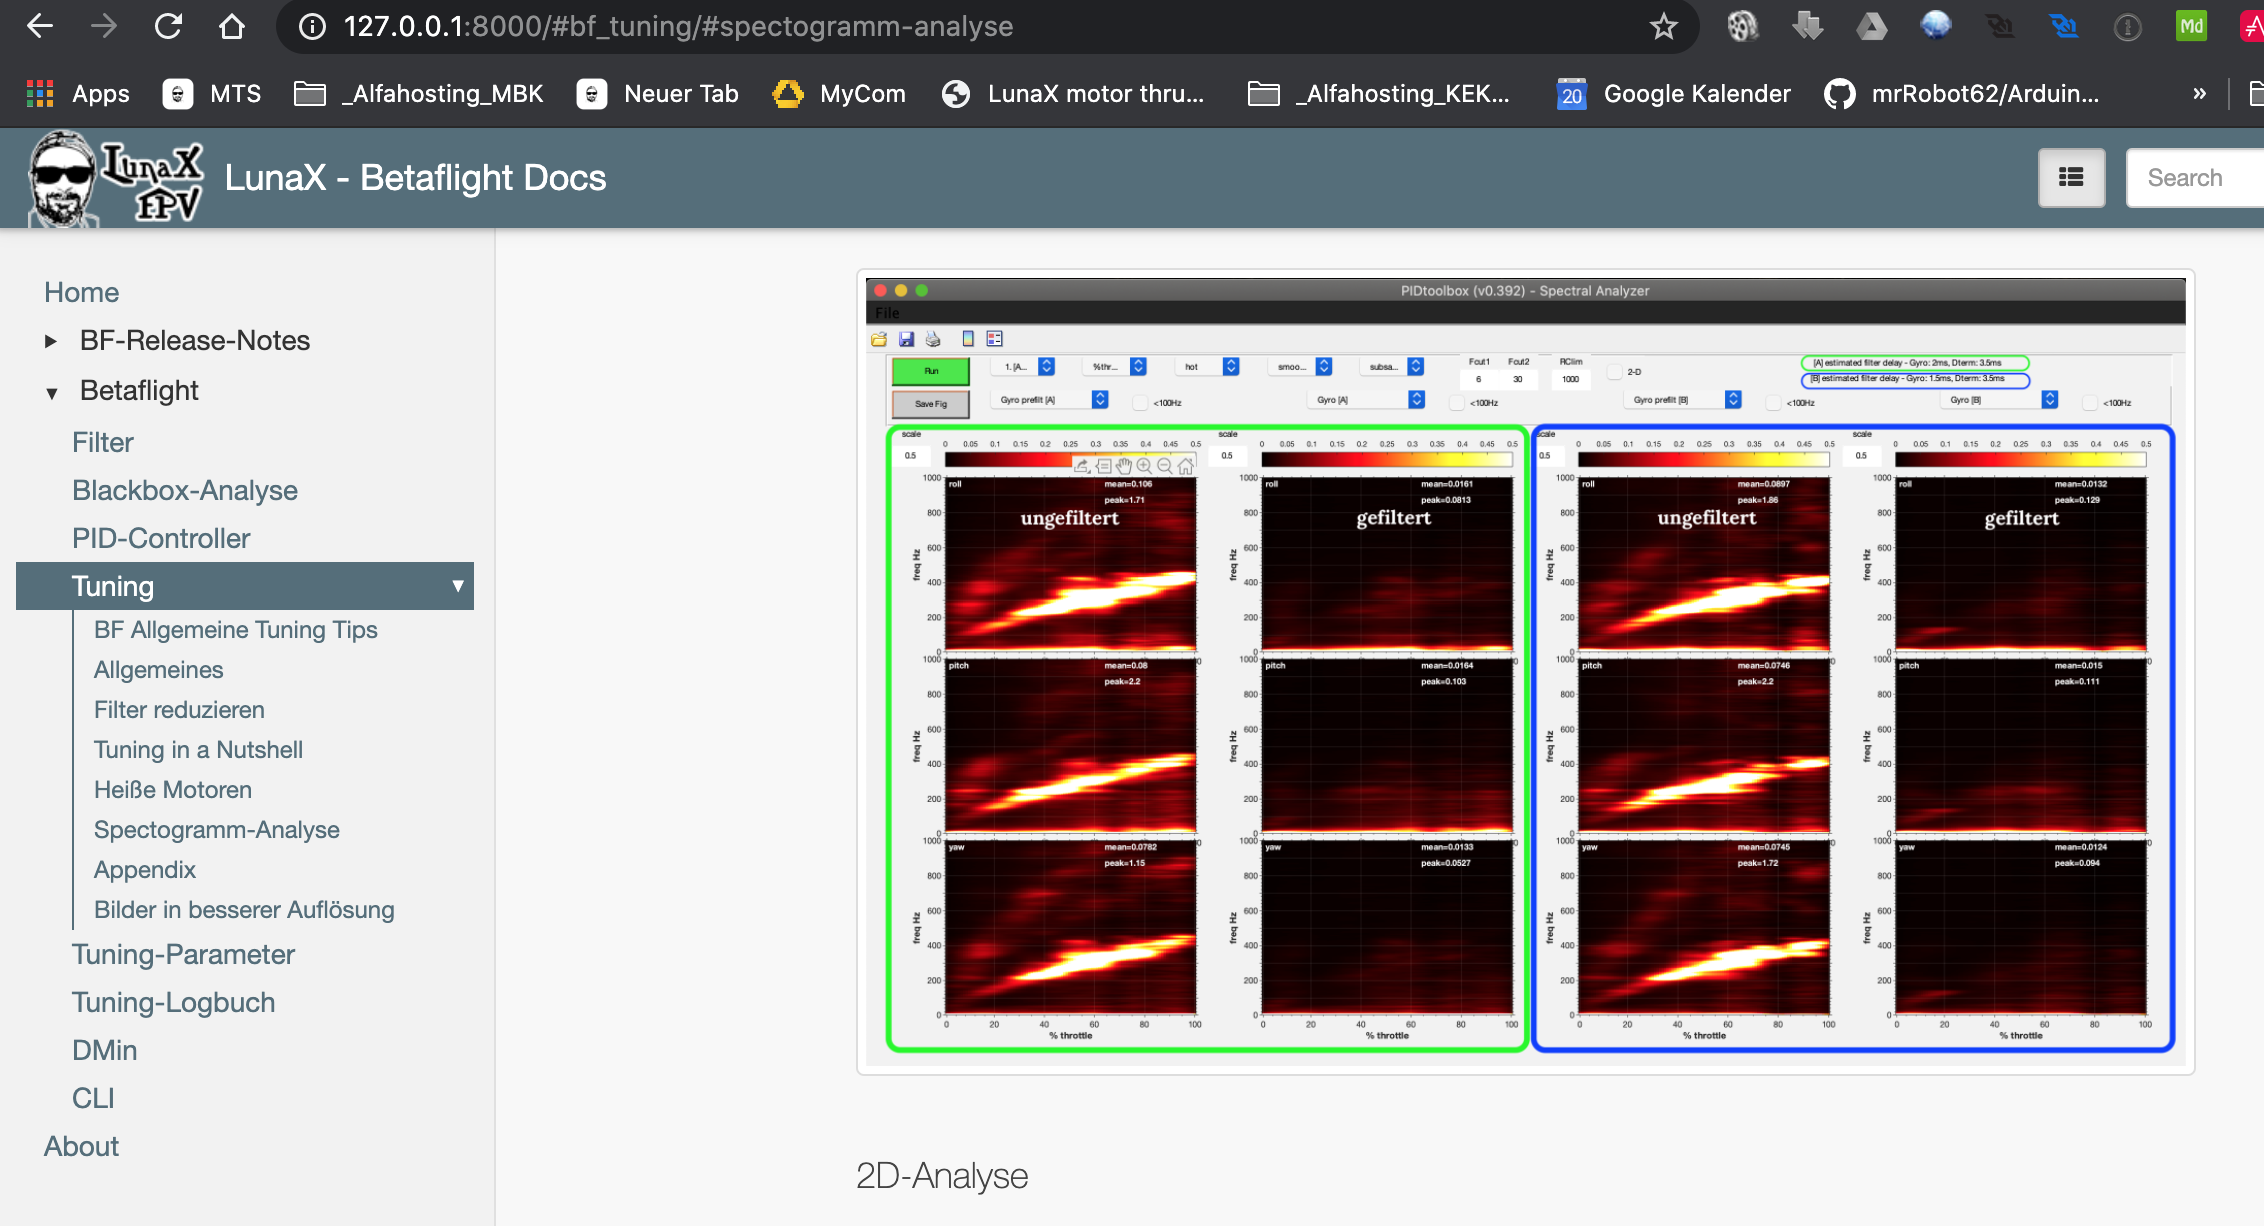This screenshot has width=2264, height=1226.
Task: Collapse the Tuning submenu arrow
Action: [457, 586]
